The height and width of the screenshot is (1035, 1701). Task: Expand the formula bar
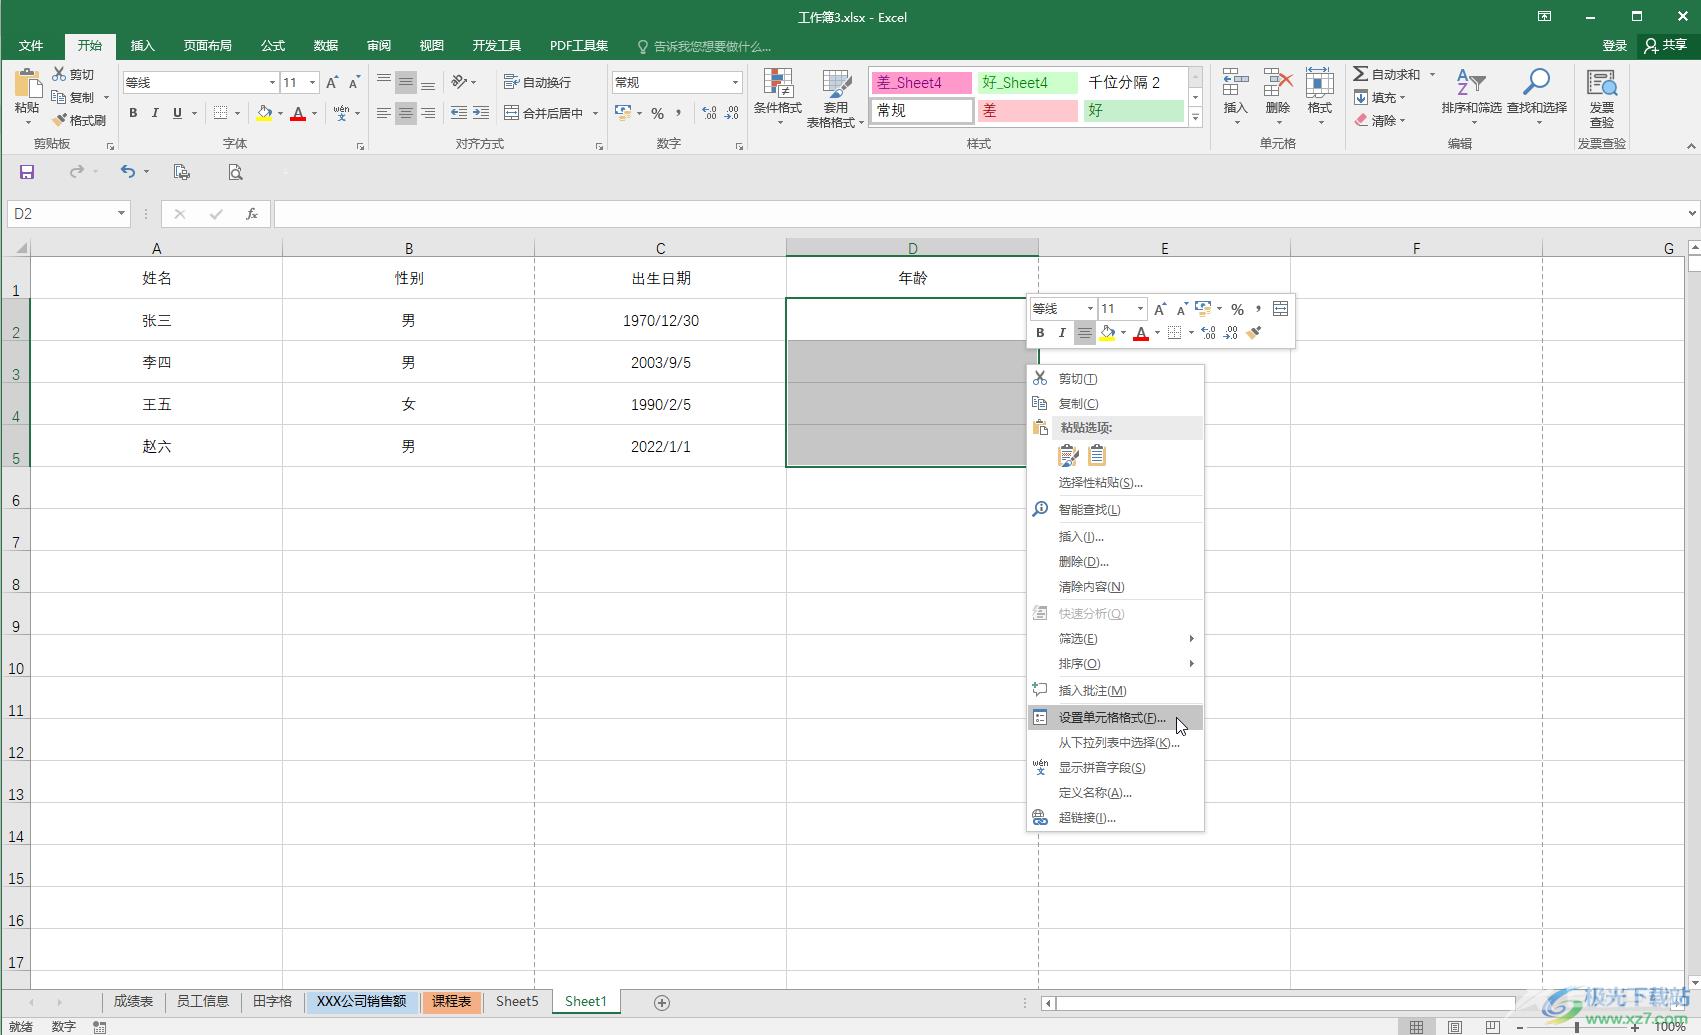[x=1692, y=213]
